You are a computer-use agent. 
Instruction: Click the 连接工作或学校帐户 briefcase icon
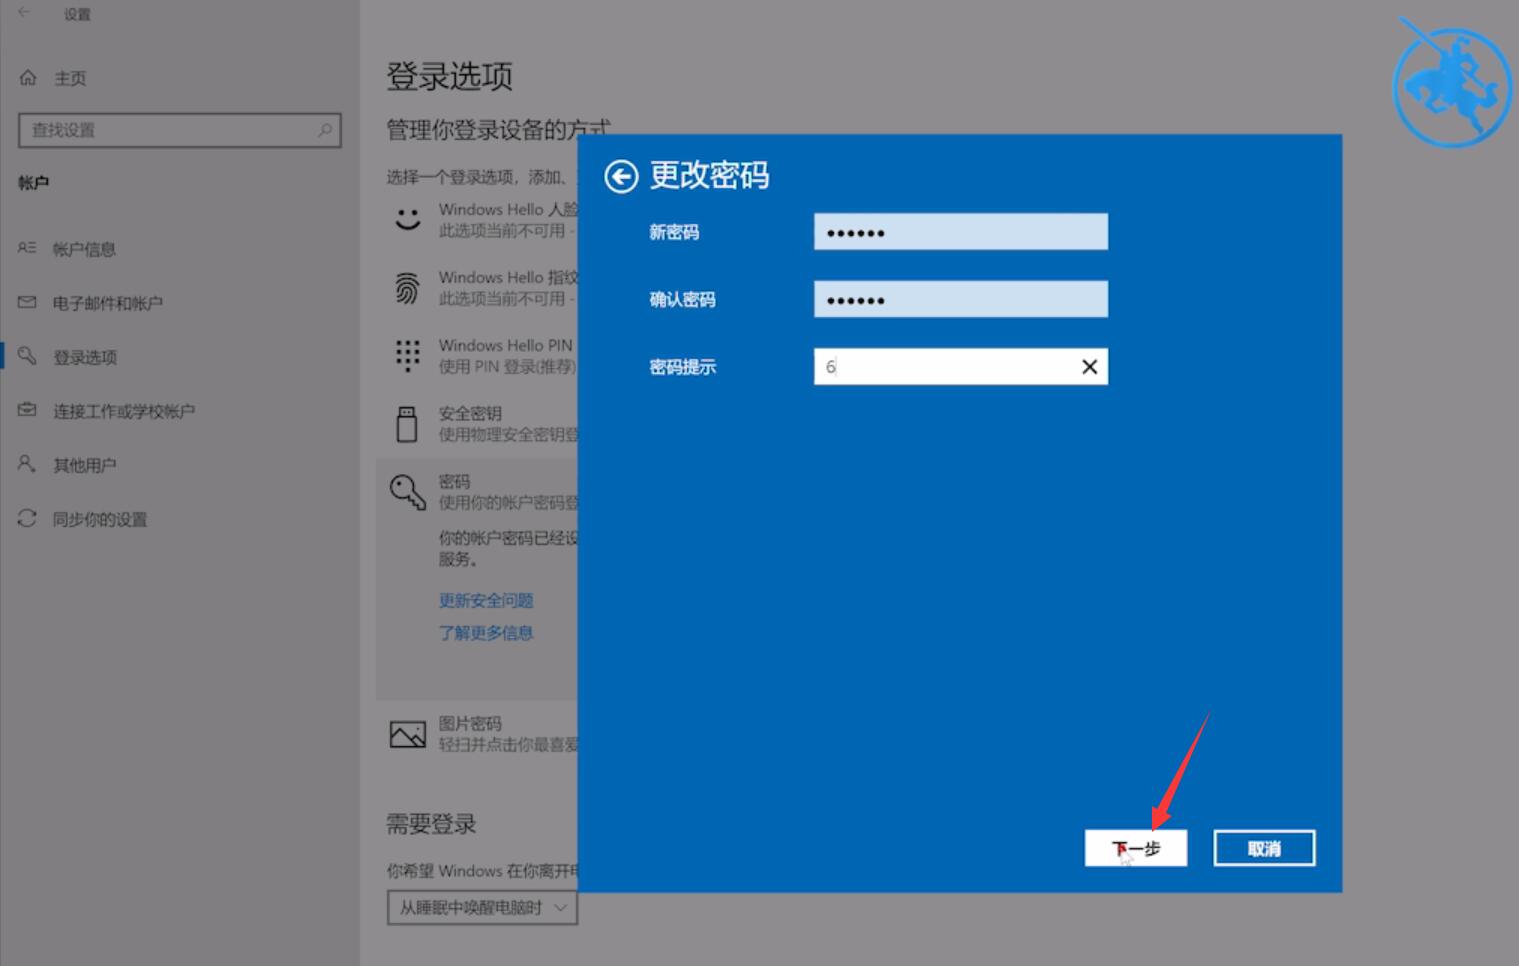click(x=27, y=410)
